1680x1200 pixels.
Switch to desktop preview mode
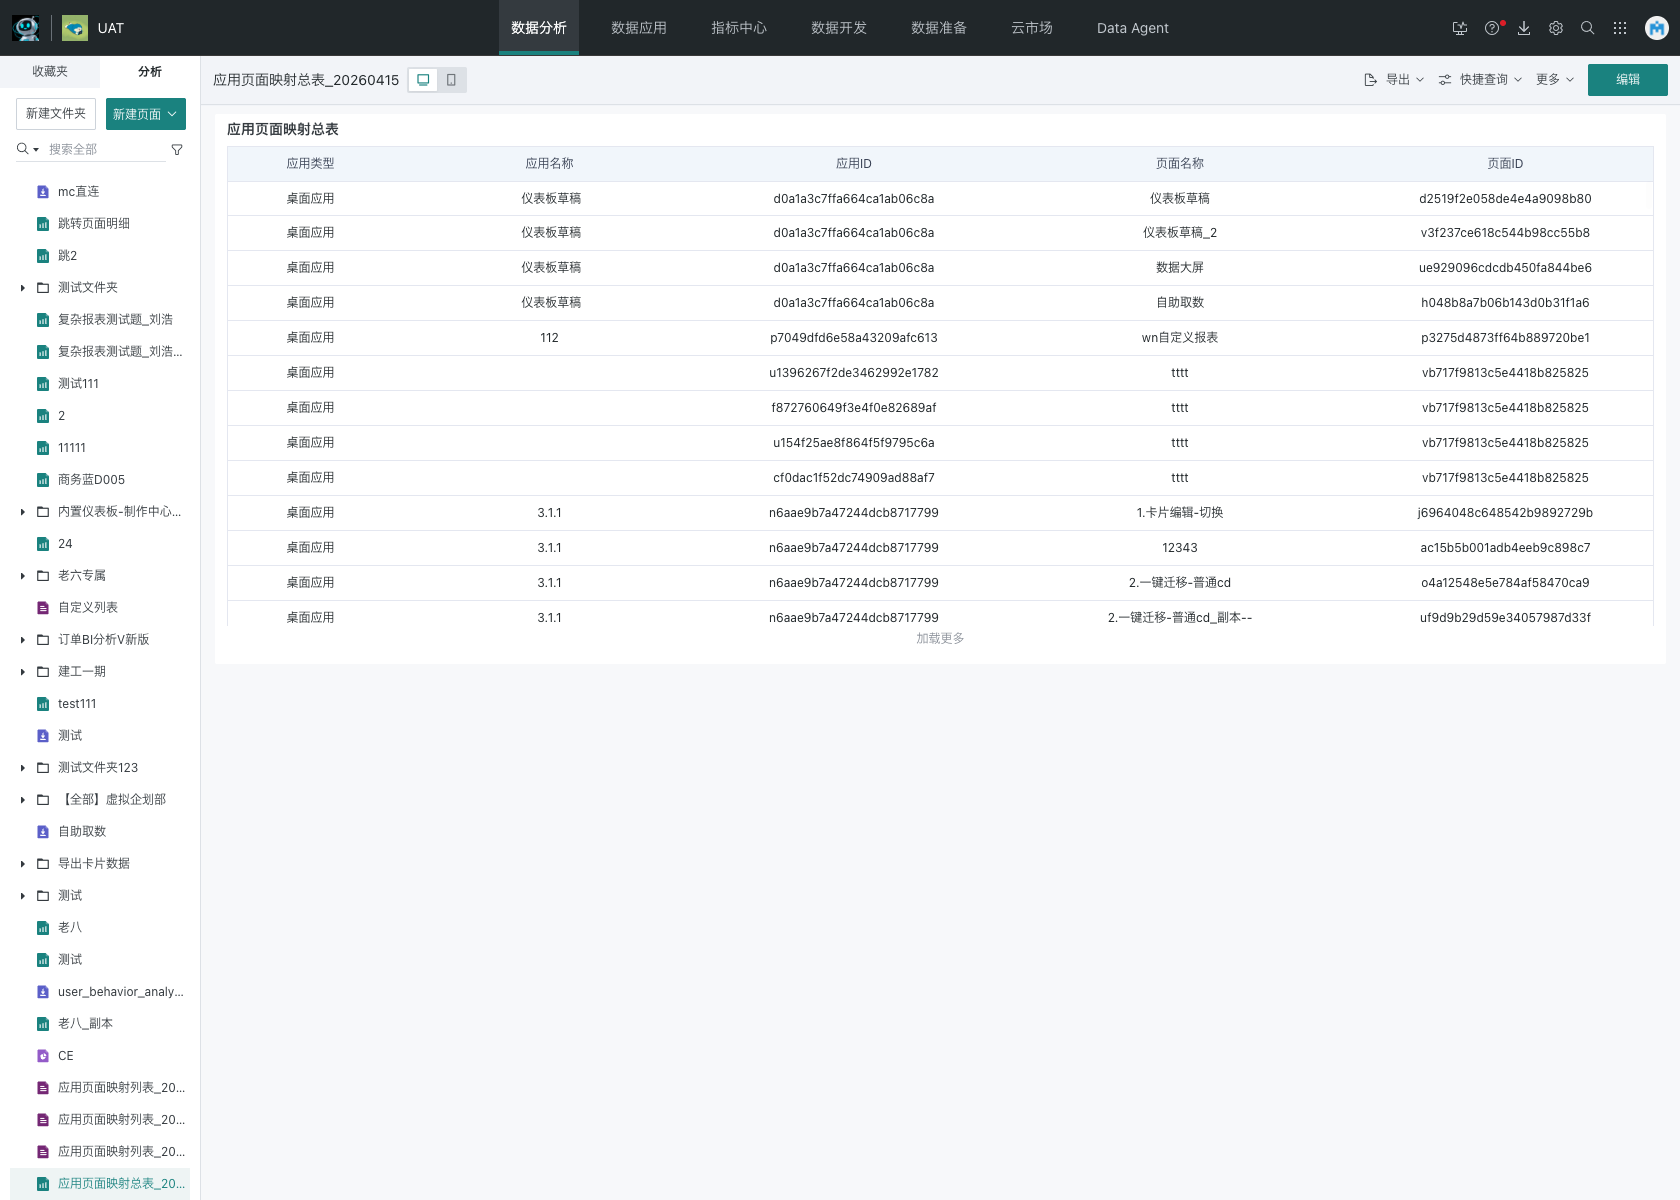pos(423,80)
